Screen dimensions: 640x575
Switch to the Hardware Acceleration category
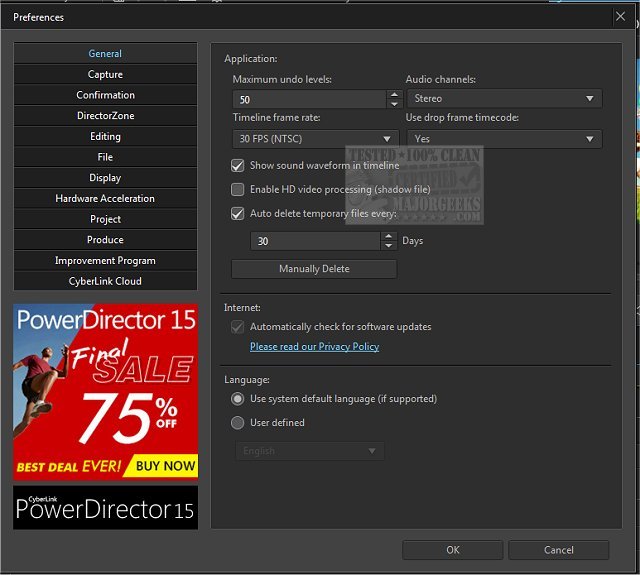pos(105,198)
